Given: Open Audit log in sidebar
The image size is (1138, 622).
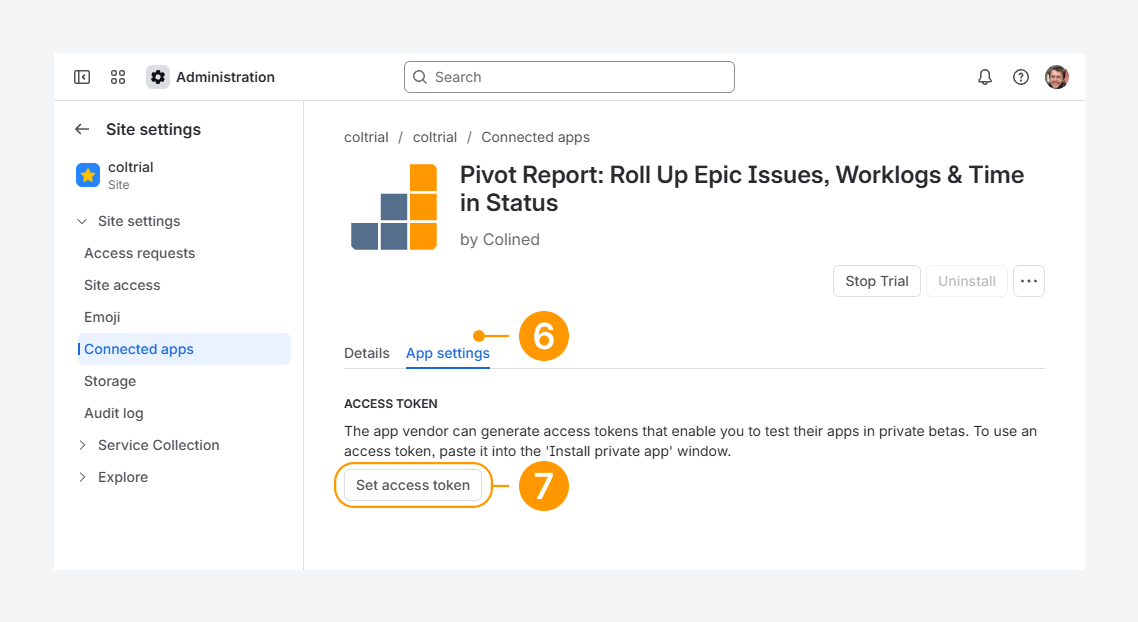Looking at the screenshot, I should coord(113,413).
